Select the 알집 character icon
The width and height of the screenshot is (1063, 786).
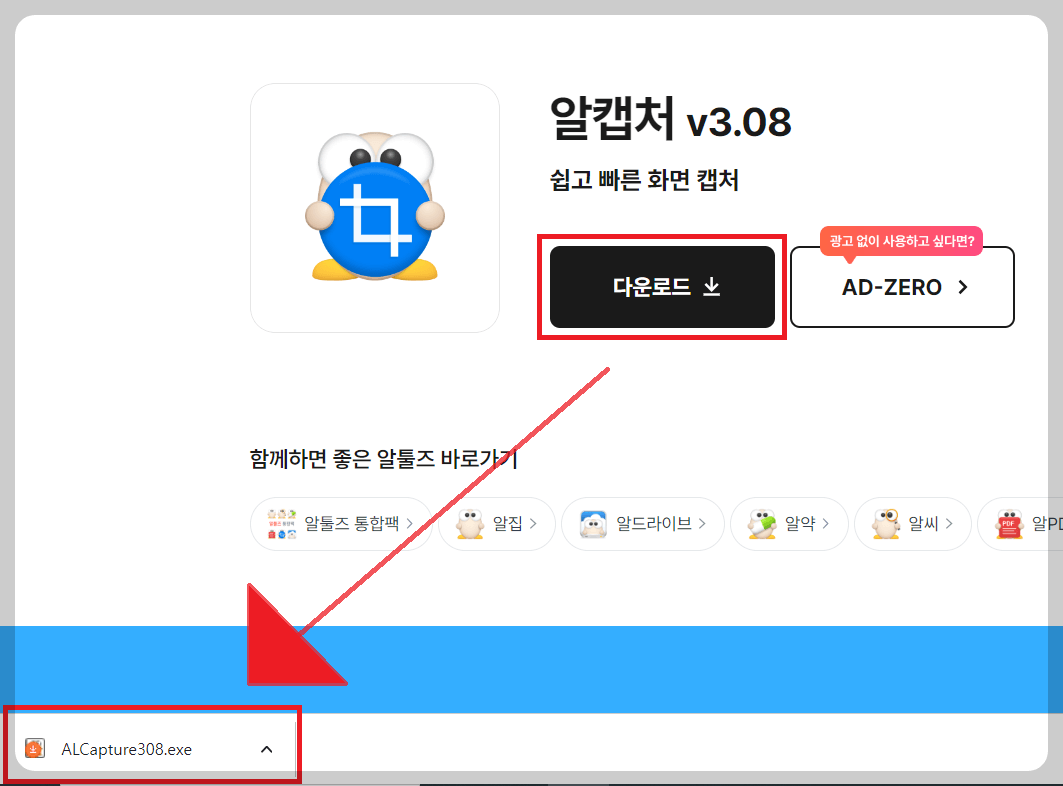(469, 523)
